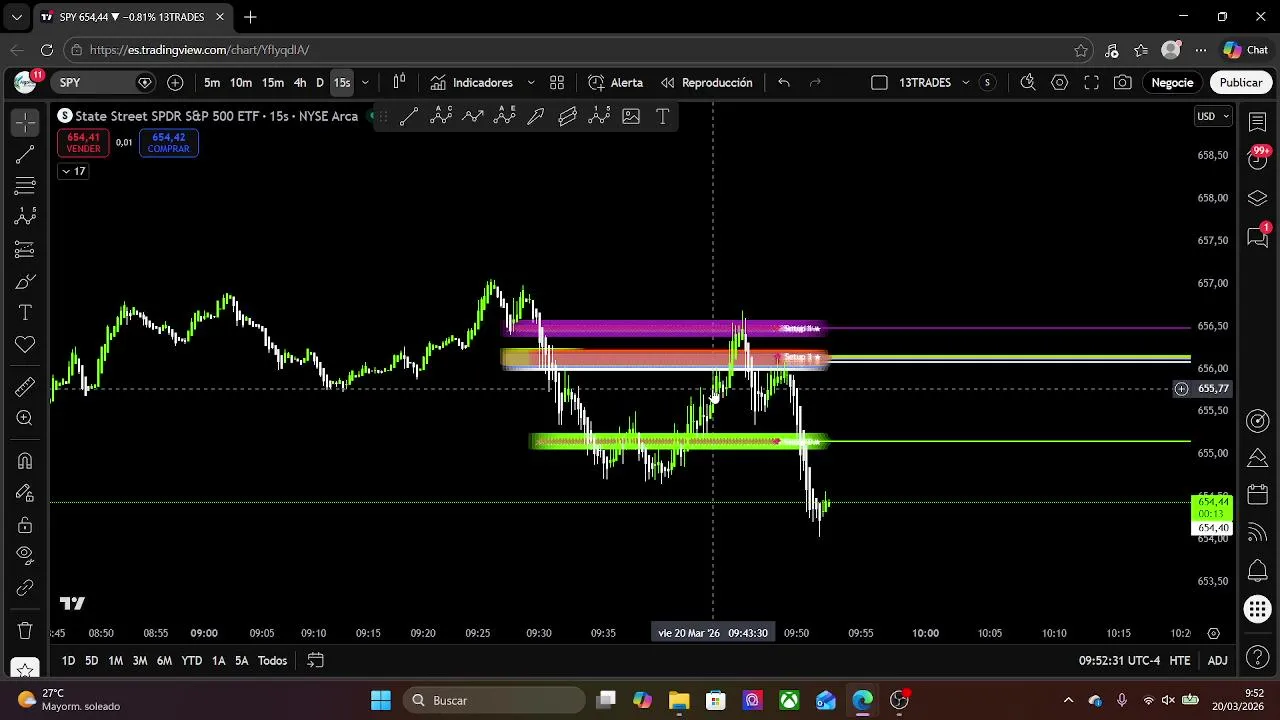Toggle the ADJ price adjustment
This screenshot has height=720, width=1280.
click(x=1217, y=661)
